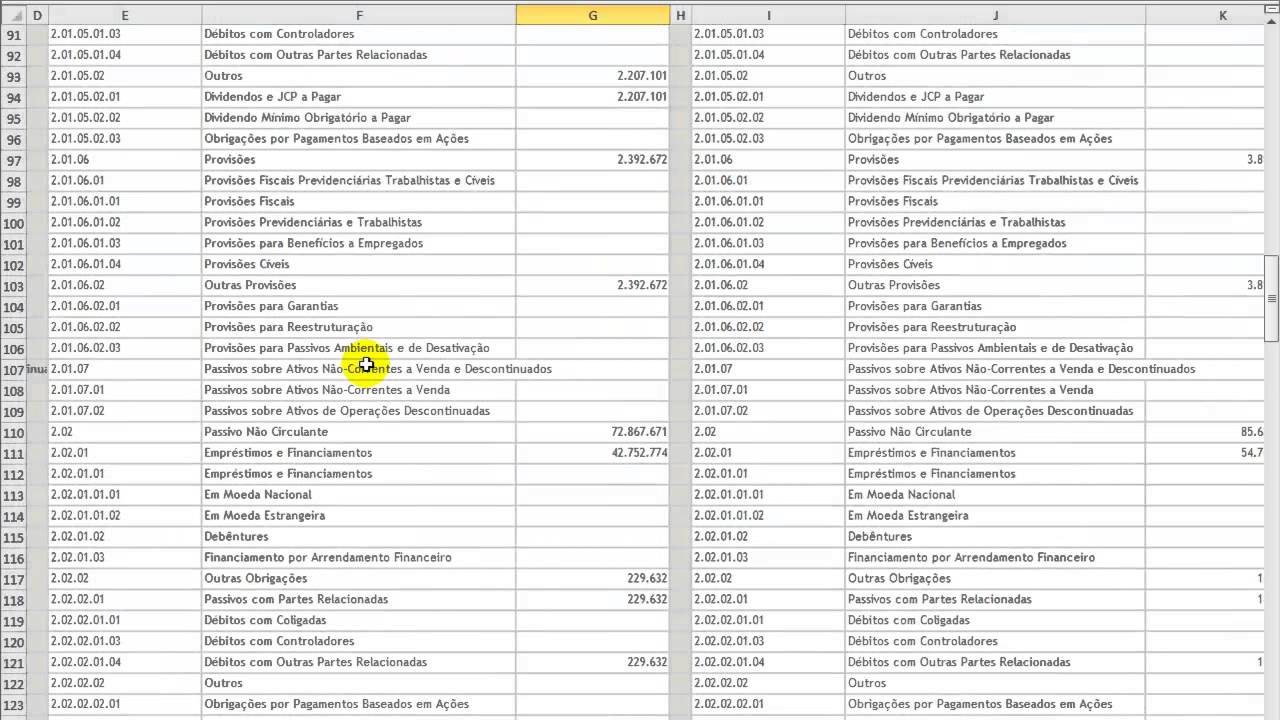The image size is (1280, 720).
Task: Select column G header
Action: click(593, 15)
